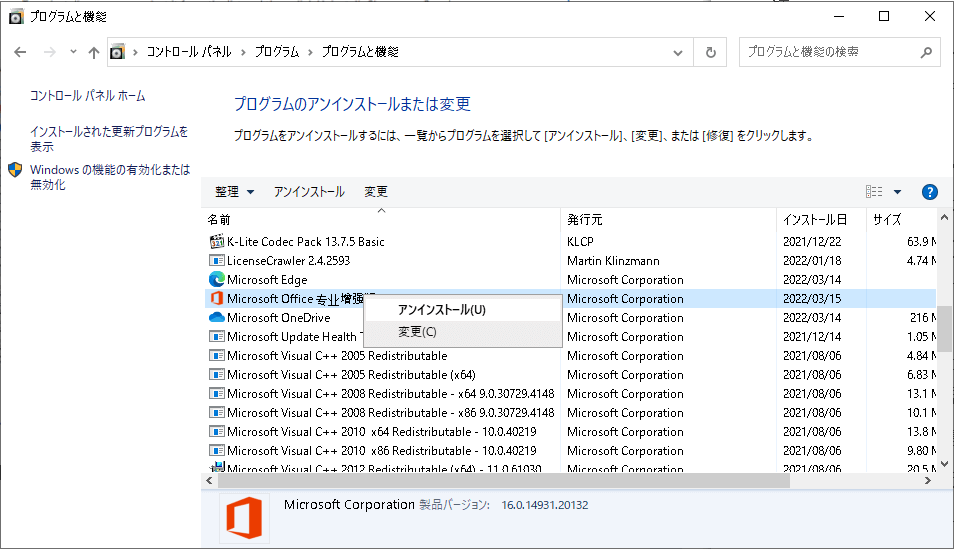Click the LicenseCrawler row icon

(x=217, y=261)
